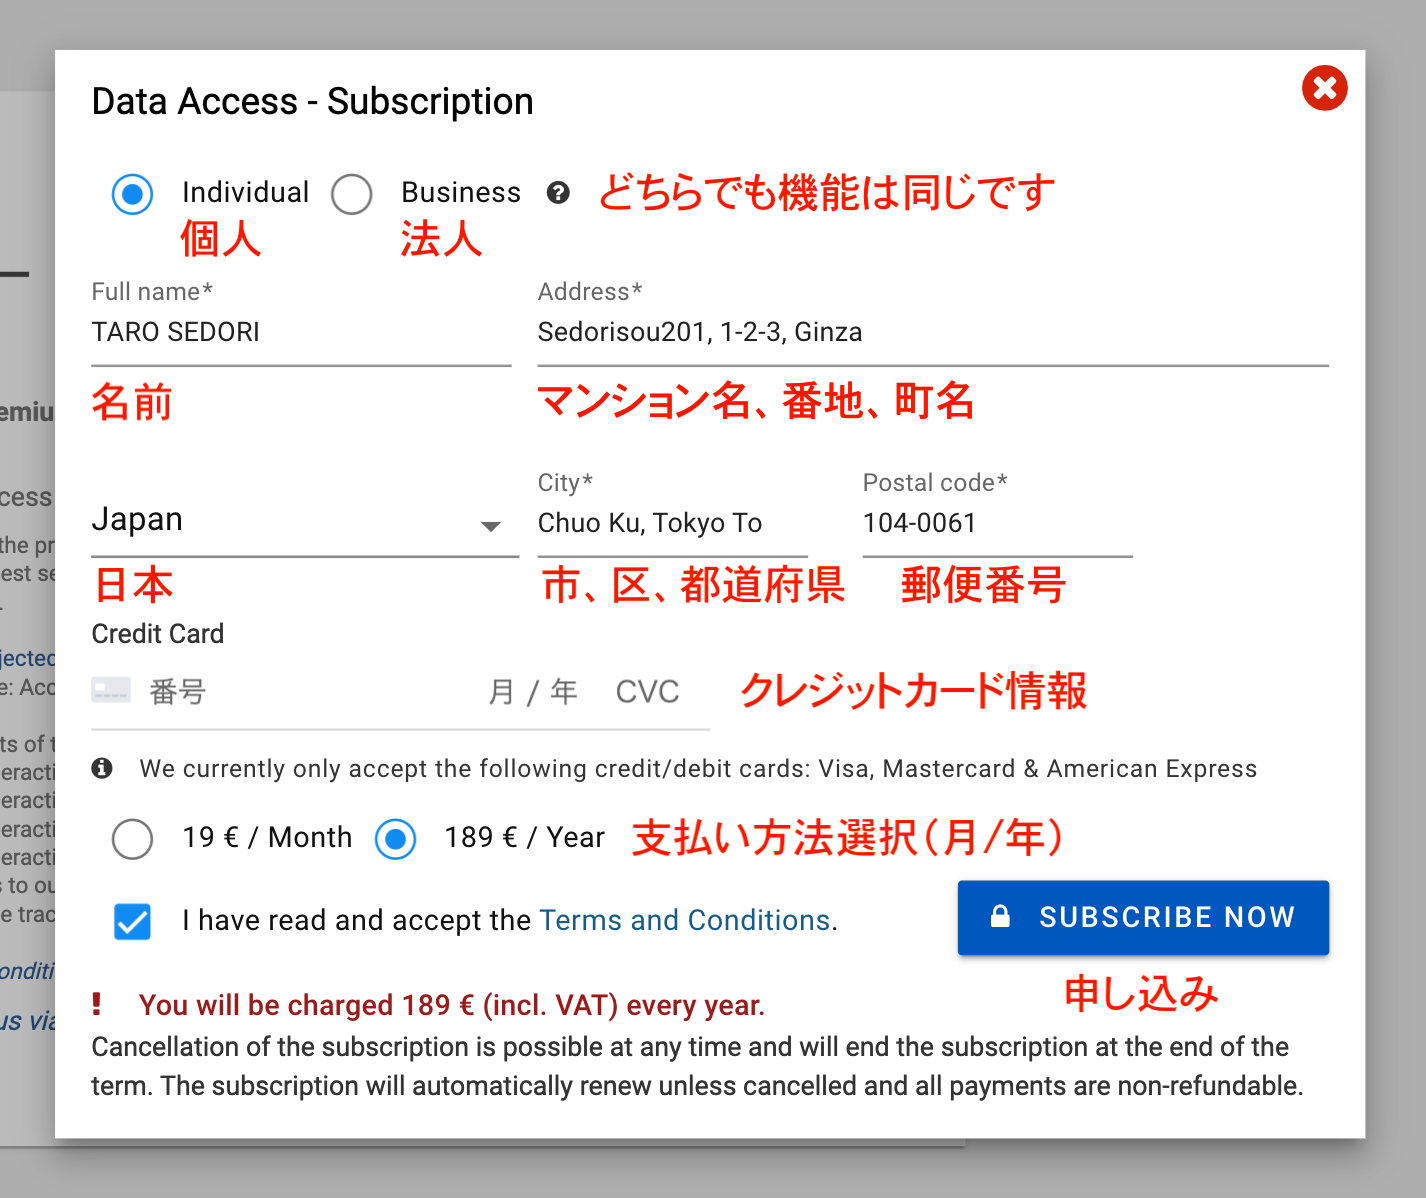Open the Terms and Conditions link

pyautogui.click(x=685, y=920)
